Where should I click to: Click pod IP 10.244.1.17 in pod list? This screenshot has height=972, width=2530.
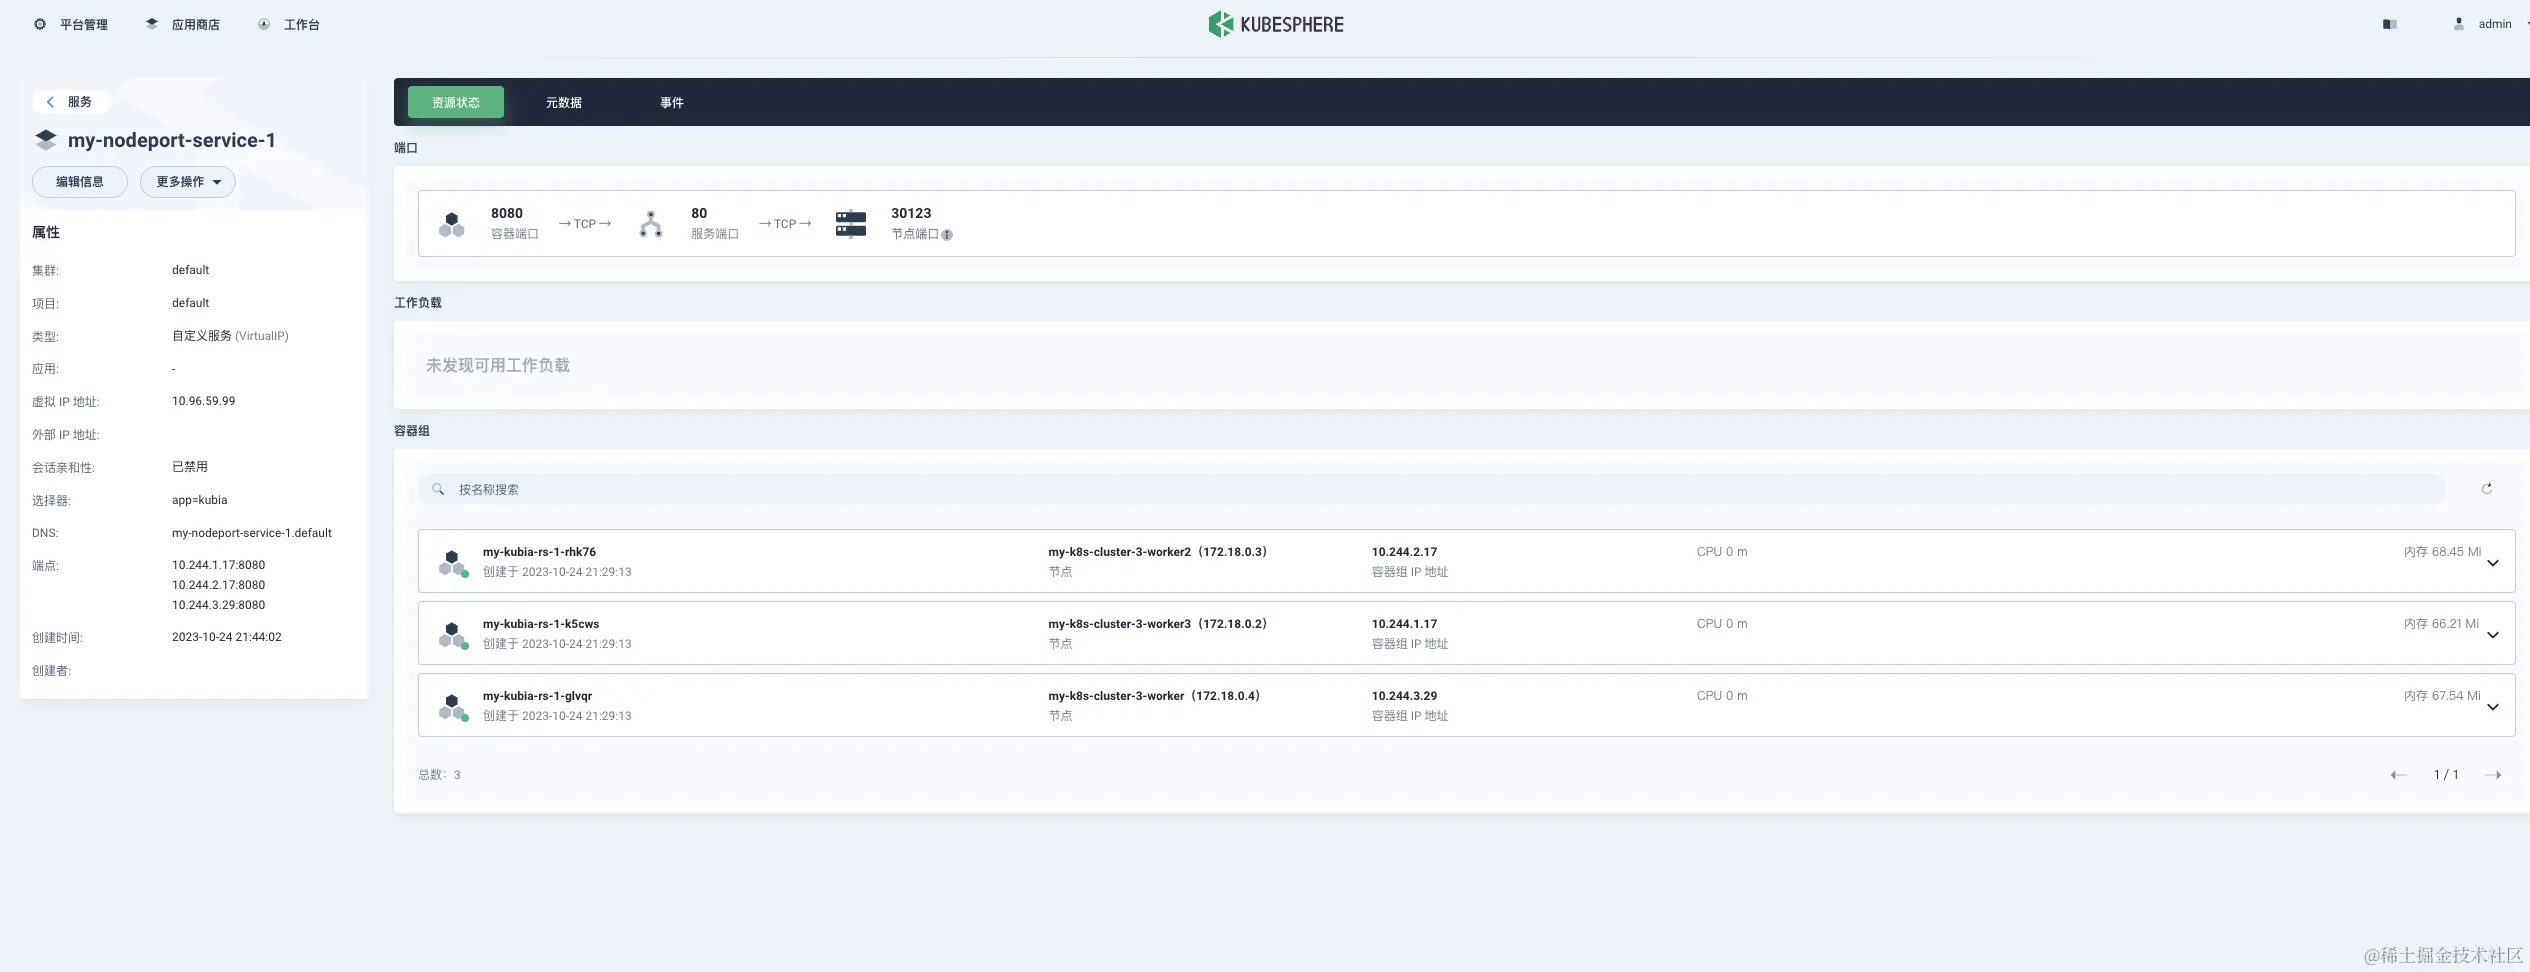[x=1404, y=624]
